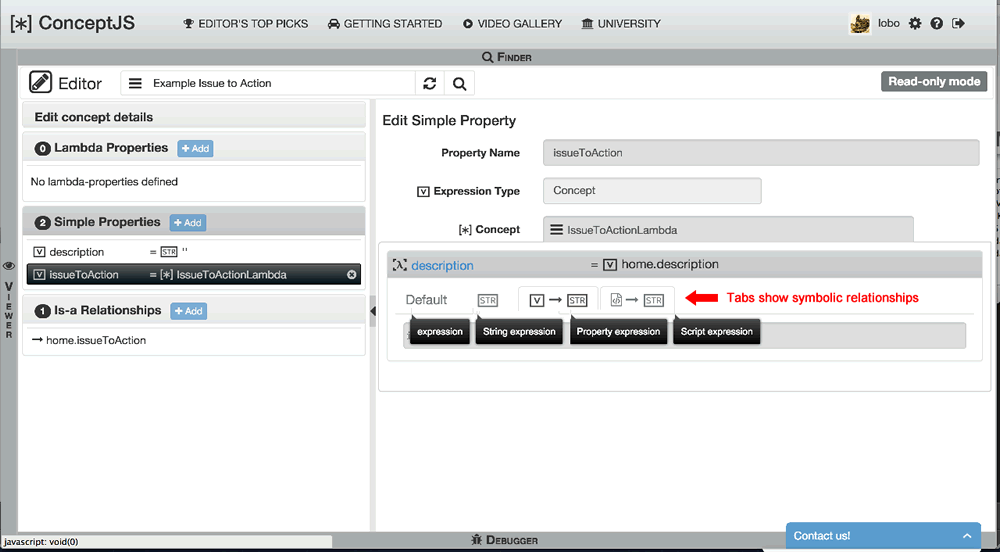Image resolution: width=1000 pixels, height=552 pixels.
Task: Add a Lambda Property
Action: [195, 149]
